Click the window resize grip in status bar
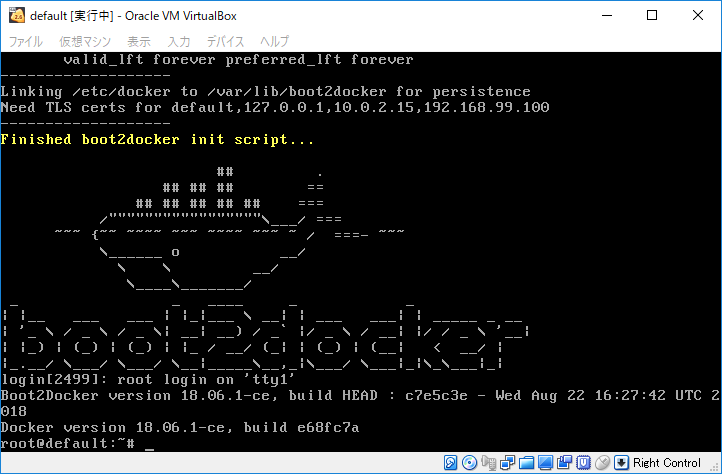The height and width of the screenshot is (474, 722). [715, 467]
